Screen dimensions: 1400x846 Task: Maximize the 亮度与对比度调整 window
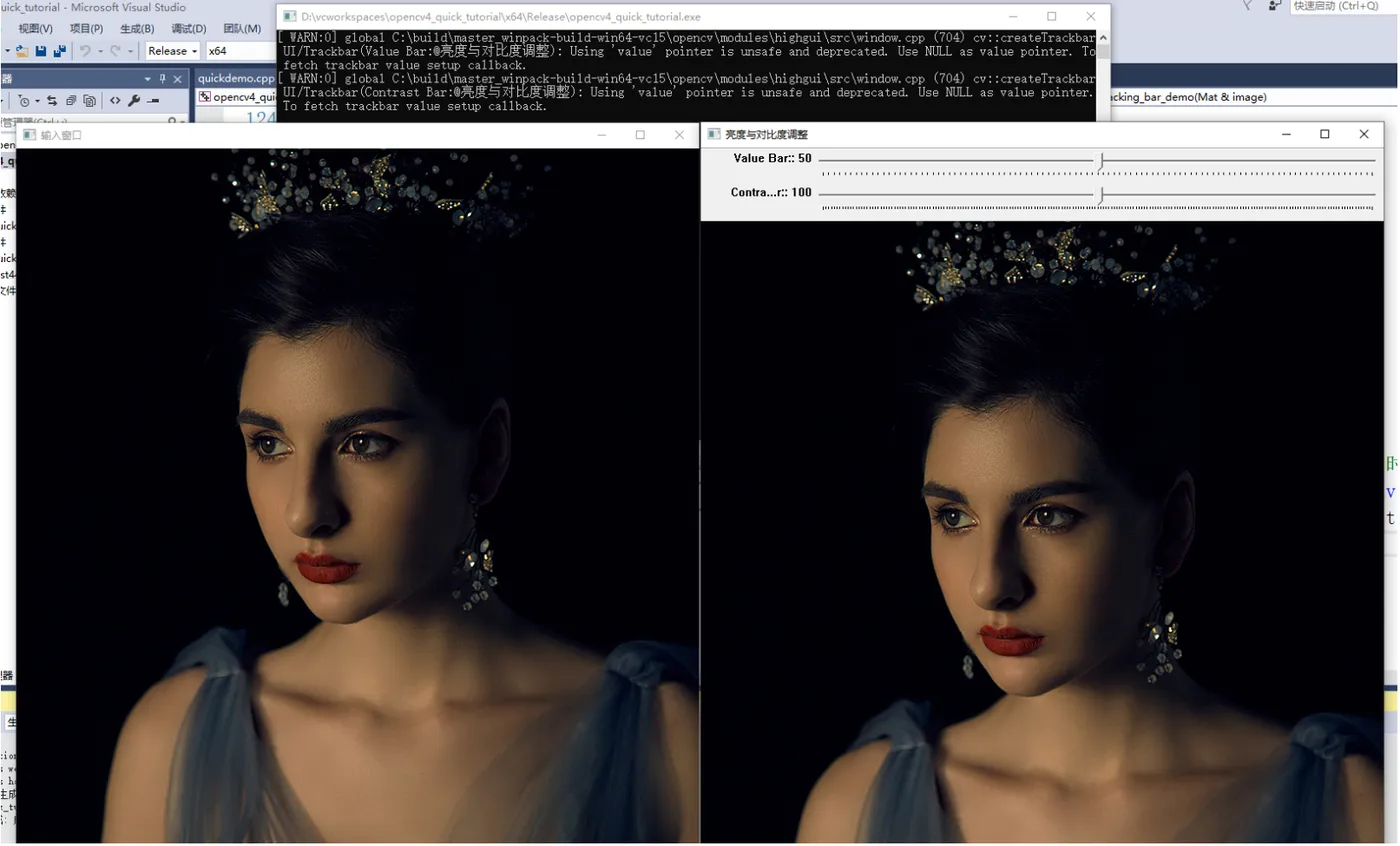[1325, 134]
